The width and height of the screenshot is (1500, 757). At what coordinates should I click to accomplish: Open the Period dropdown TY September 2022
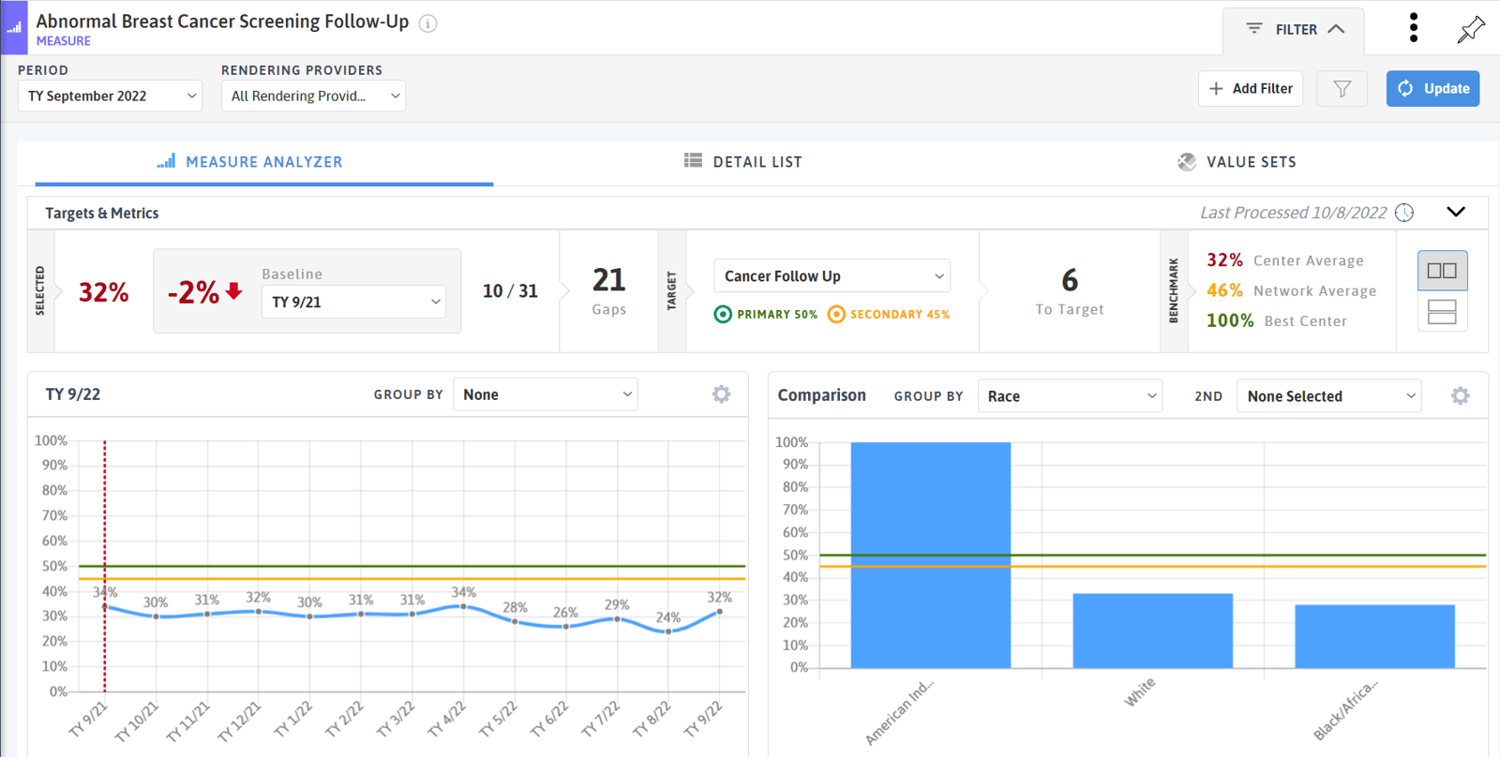110,96
